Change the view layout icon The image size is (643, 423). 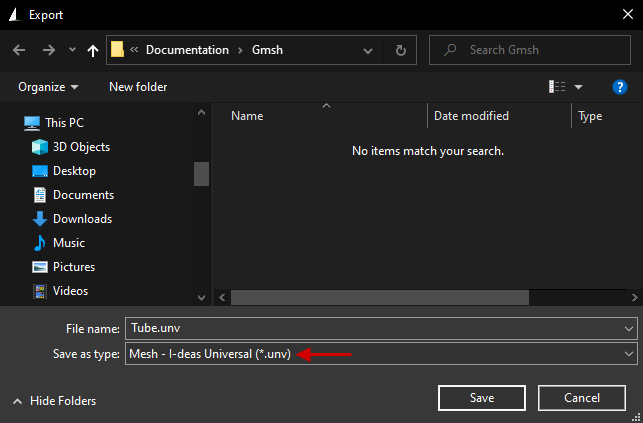click(557, 87)
